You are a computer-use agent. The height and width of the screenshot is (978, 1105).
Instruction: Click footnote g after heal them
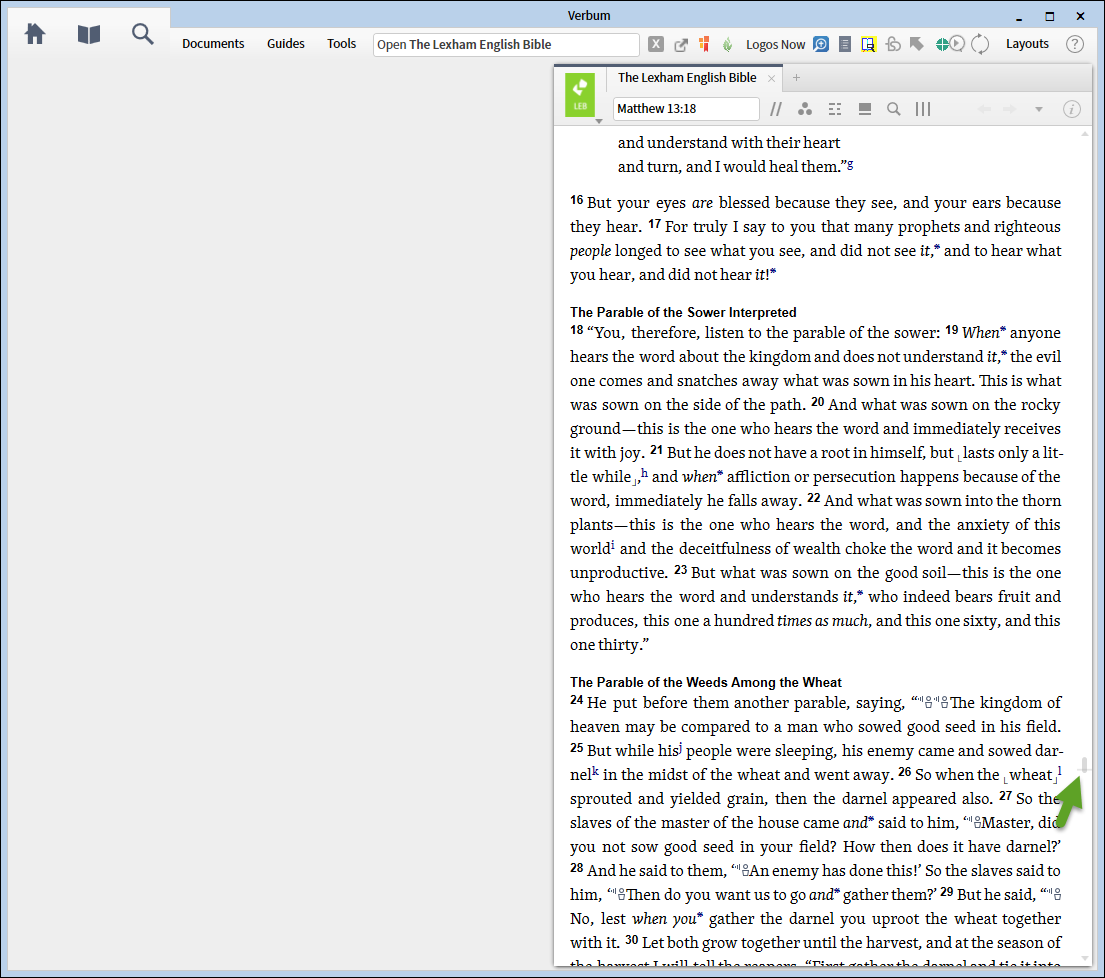tap(850, 164)
